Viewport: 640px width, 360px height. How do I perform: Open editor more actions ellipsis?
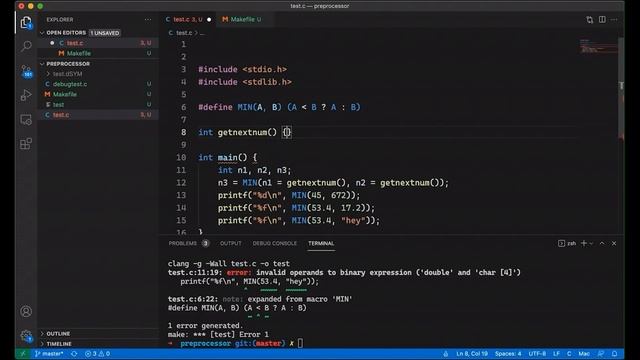click(x=614, y=20)
